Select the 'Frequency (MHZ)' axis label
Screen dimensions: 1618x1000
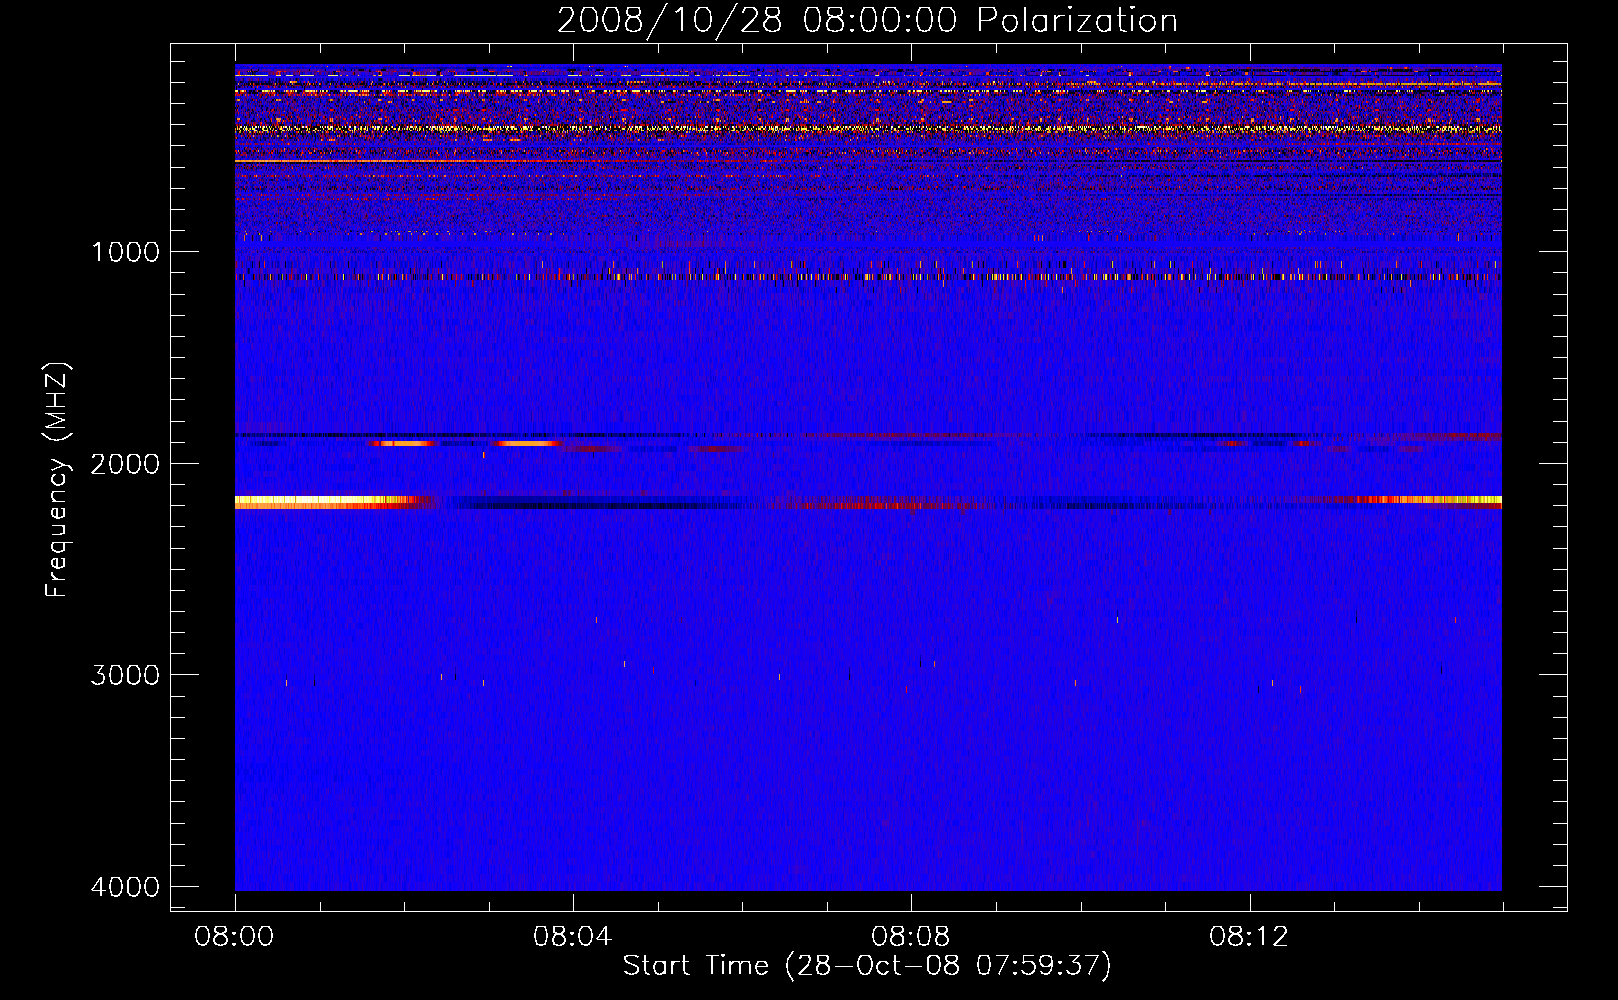pyautogui.click(x=58, y=480)
